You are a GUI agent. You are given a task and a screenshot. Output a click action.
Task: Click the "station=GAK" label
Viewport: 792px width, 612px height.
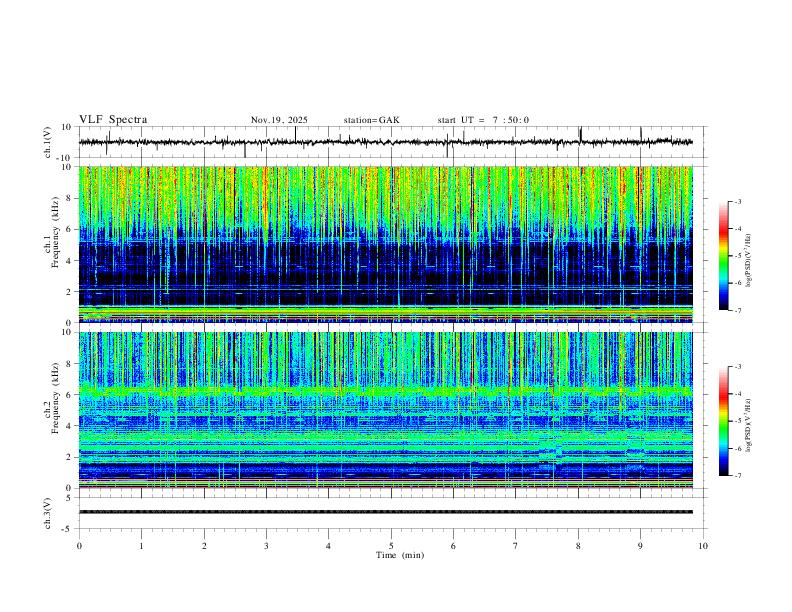coord(372,120)
